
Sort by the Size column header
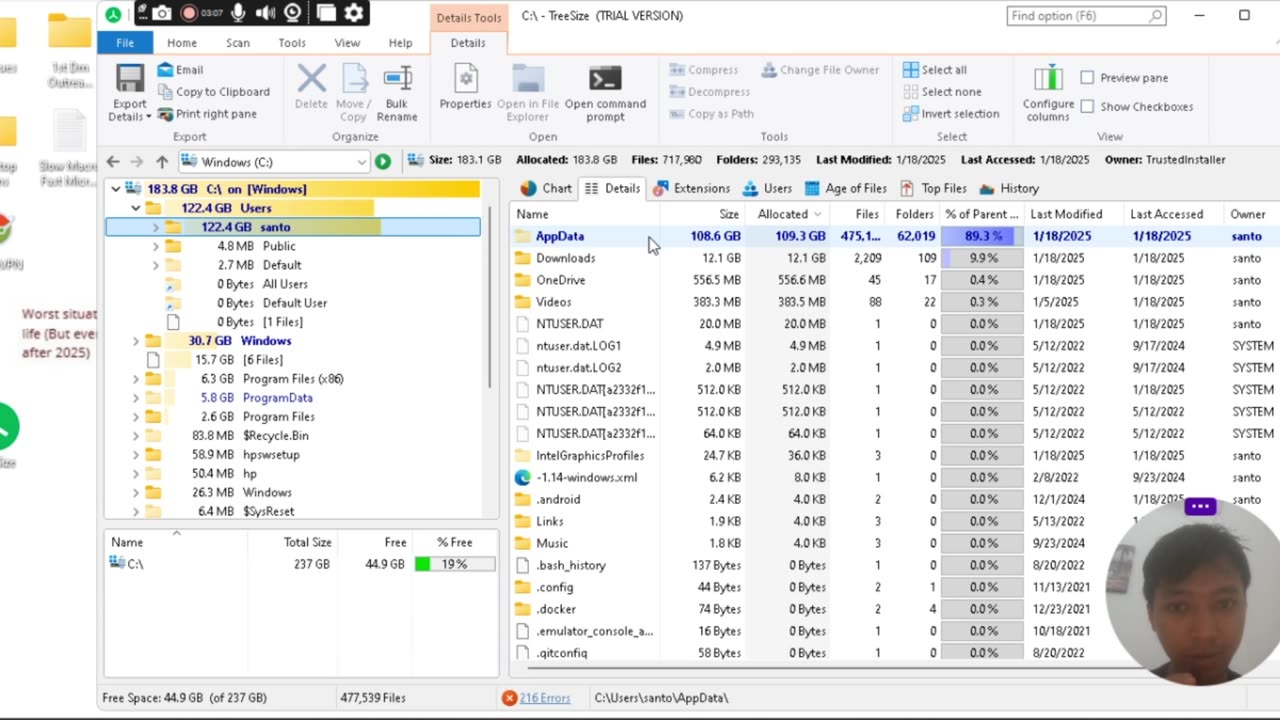[x=704, y=214]
